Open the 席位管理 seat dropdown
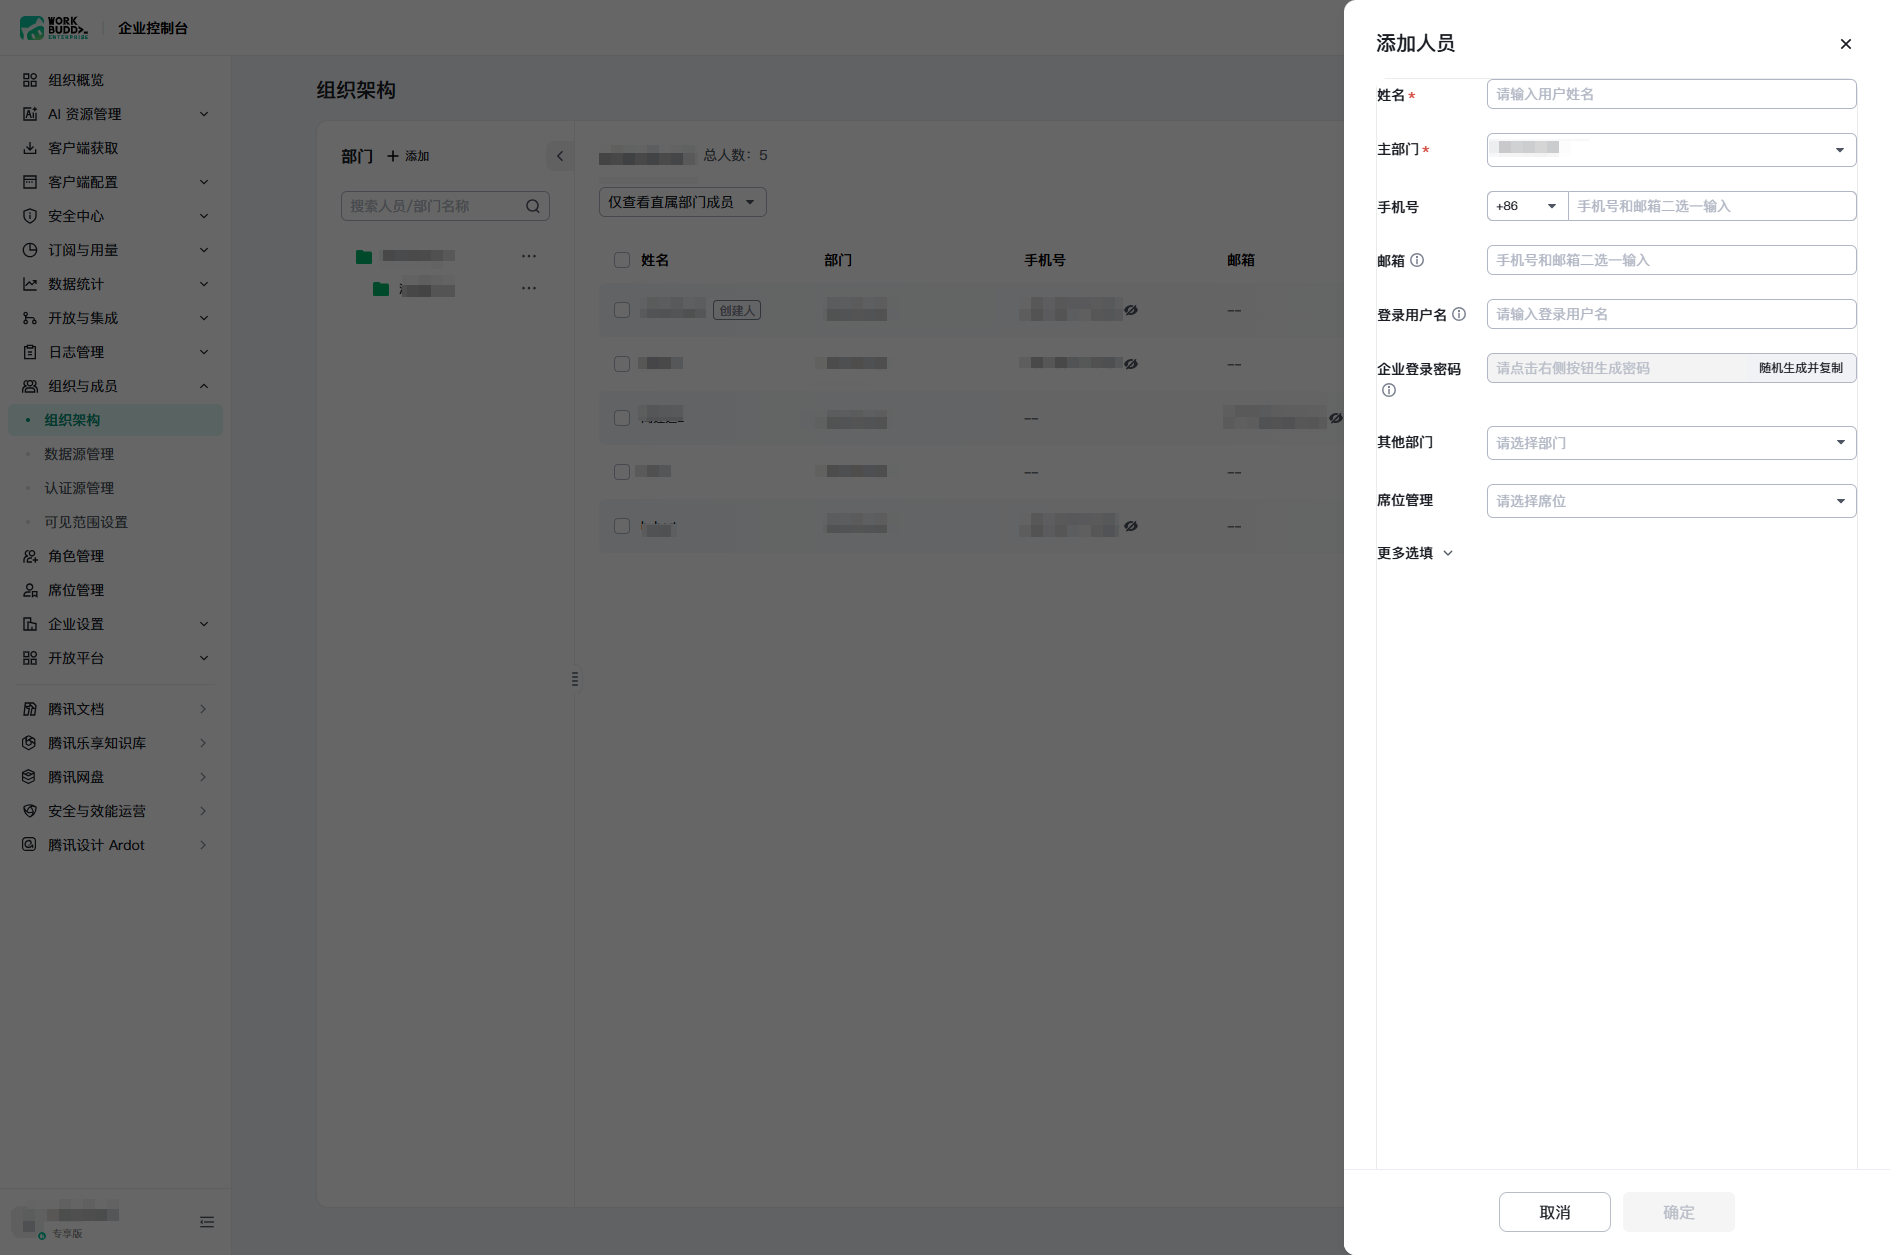Screen dimensions: 1890x1255 pos(1671,501)
